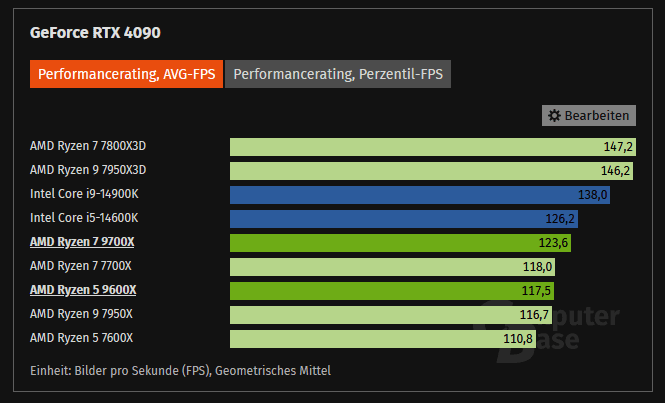This screenshot has height=403, width=665.
Task: Switch to Performancerating, AVG-FPS tab
Action: (126, 74)
